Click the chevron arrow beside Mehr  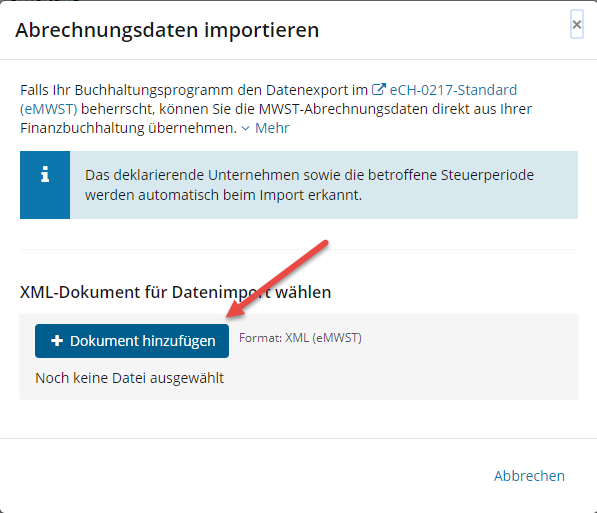[246, 129]
